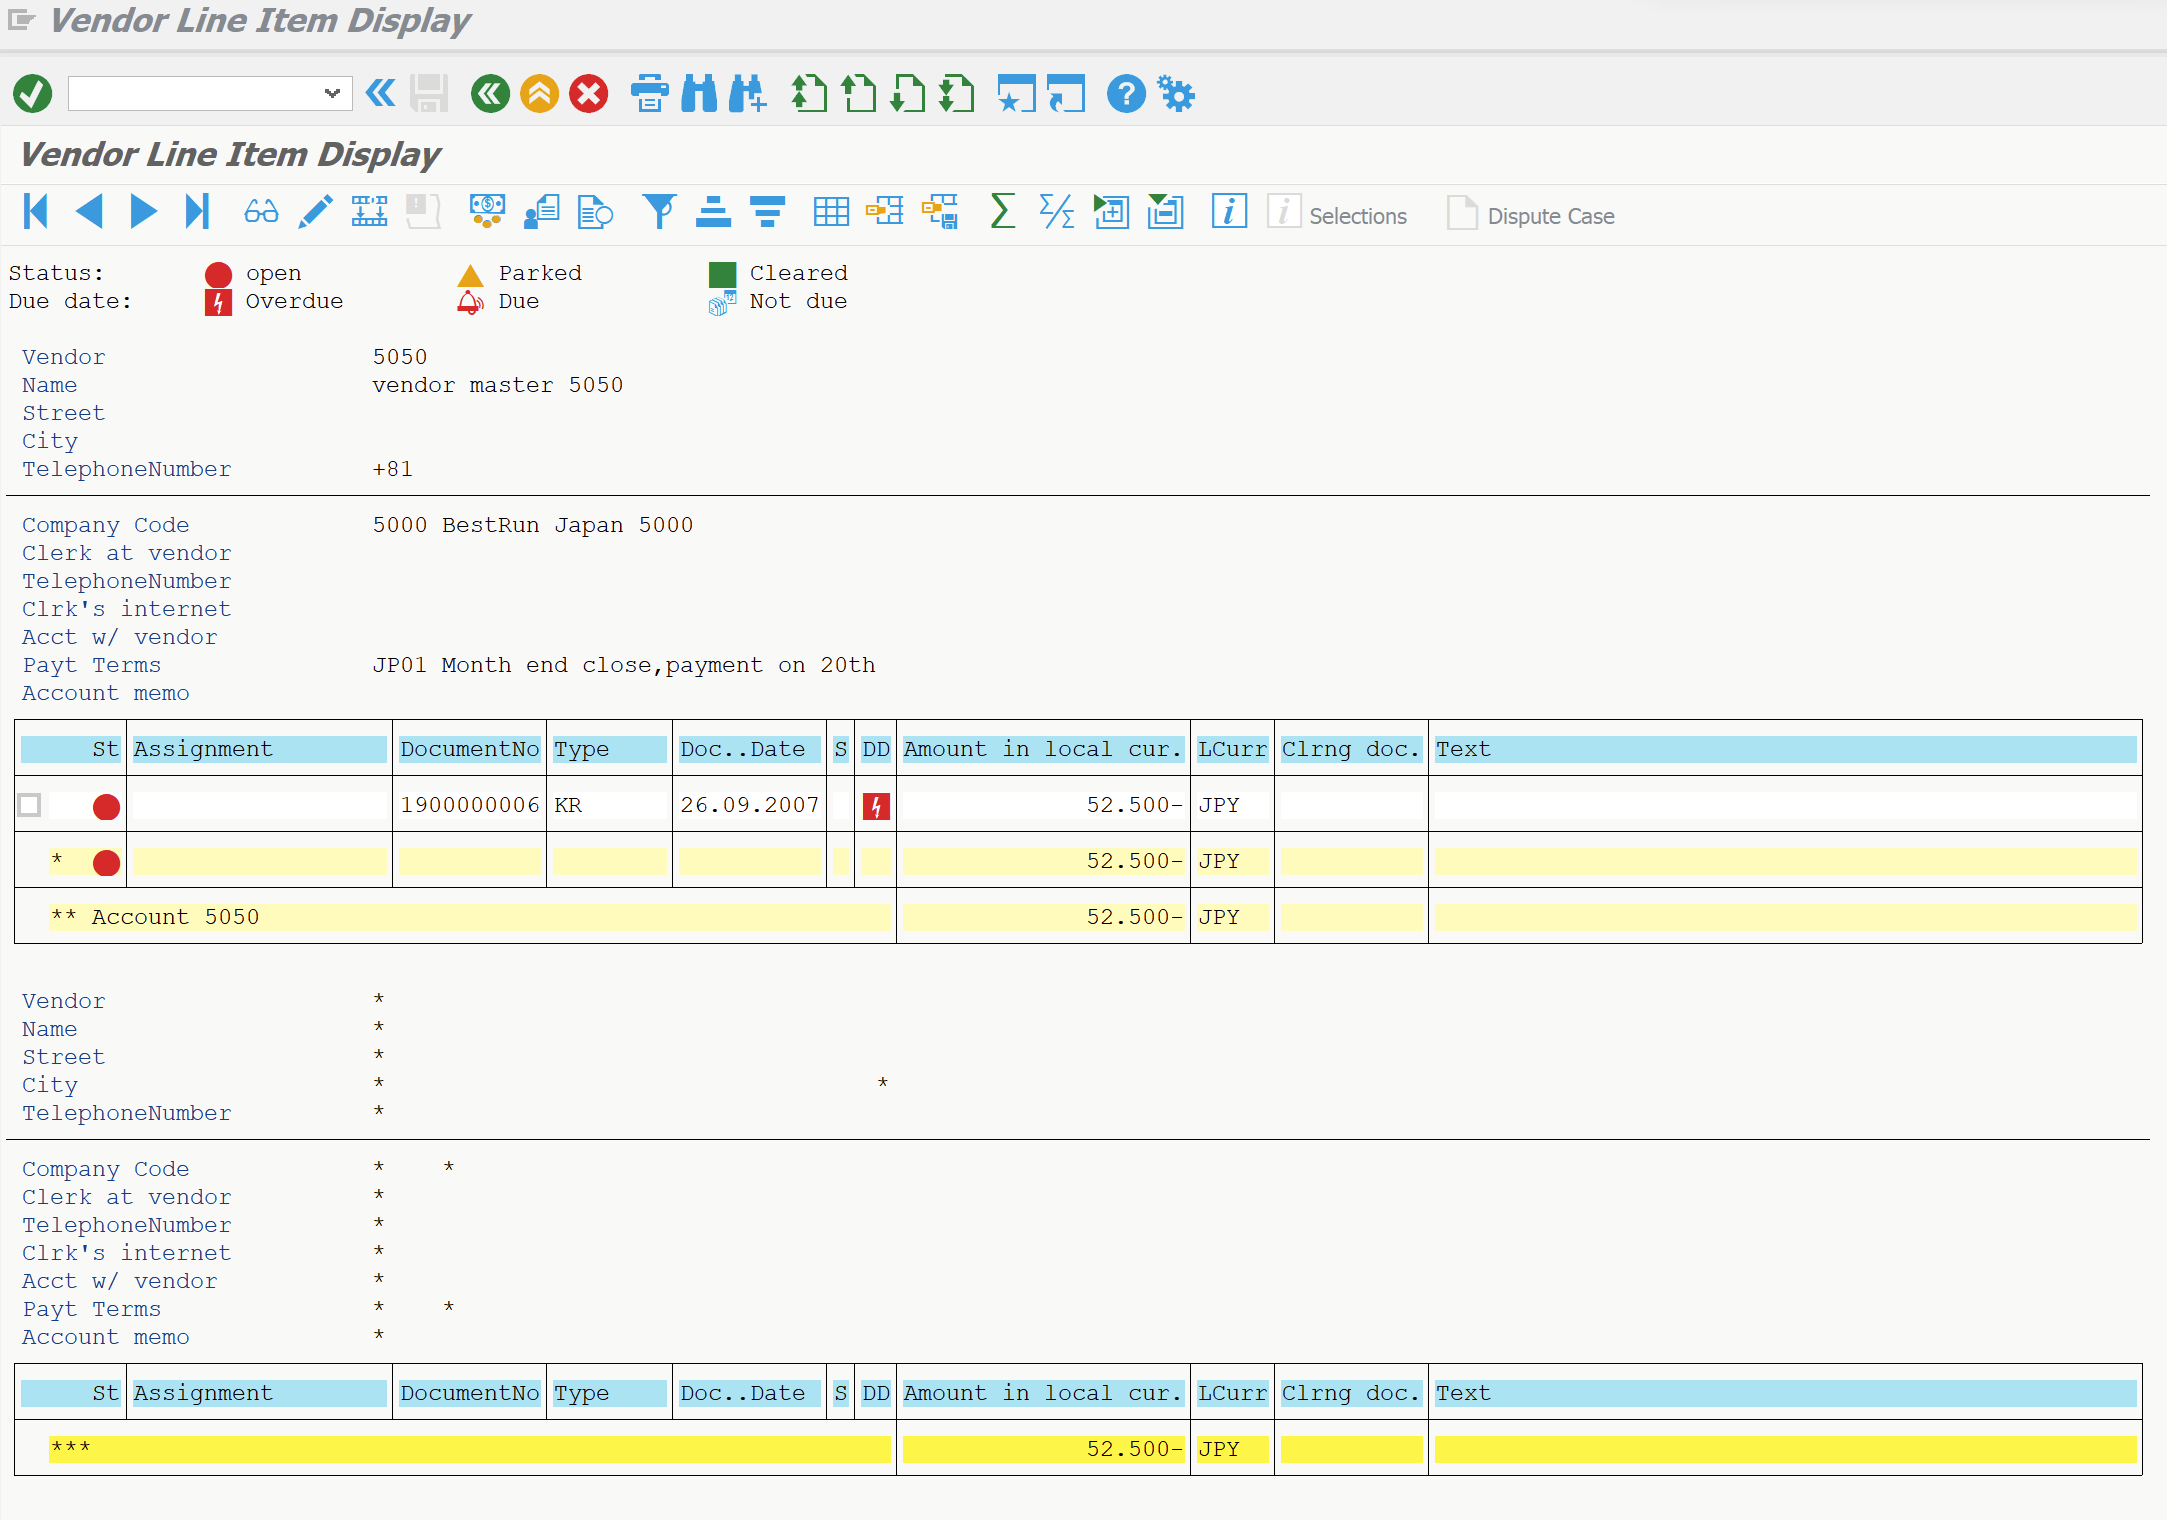Select the checkbox on document 1900000006 row

point(29,805)
